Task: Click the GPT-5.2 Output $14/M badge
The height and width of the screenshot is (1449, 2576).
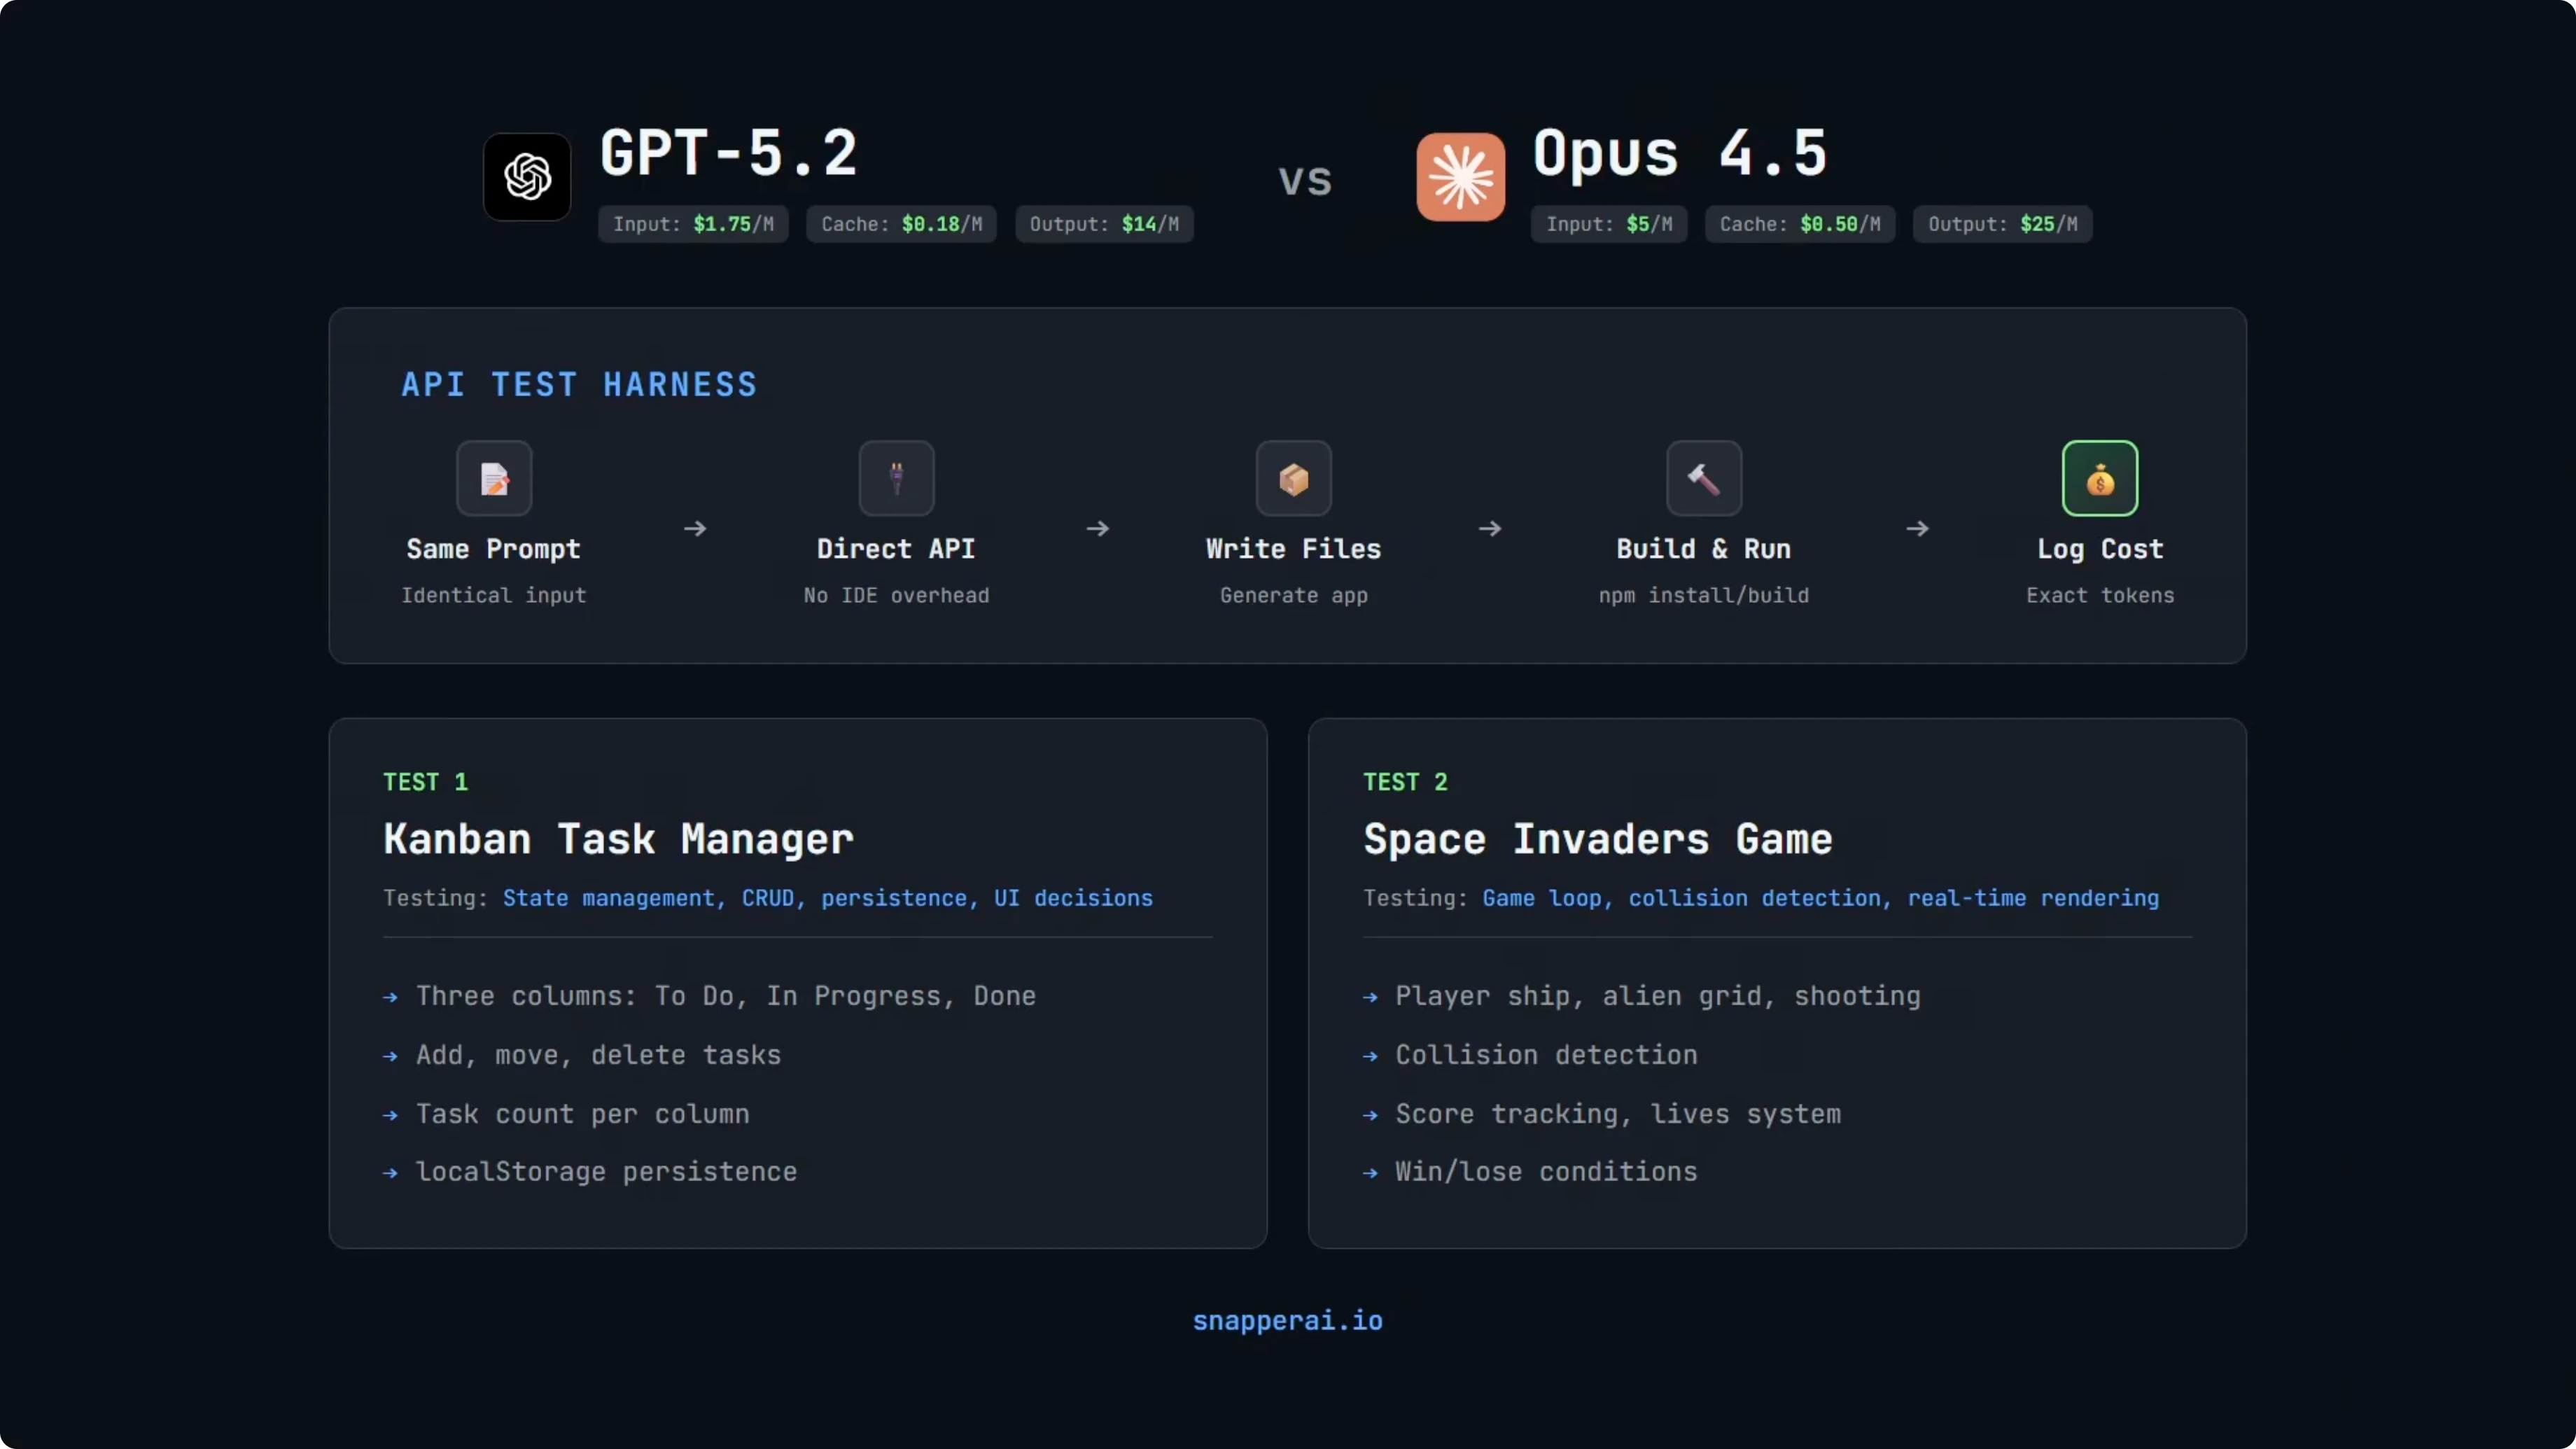Action: coord(1104,224)
